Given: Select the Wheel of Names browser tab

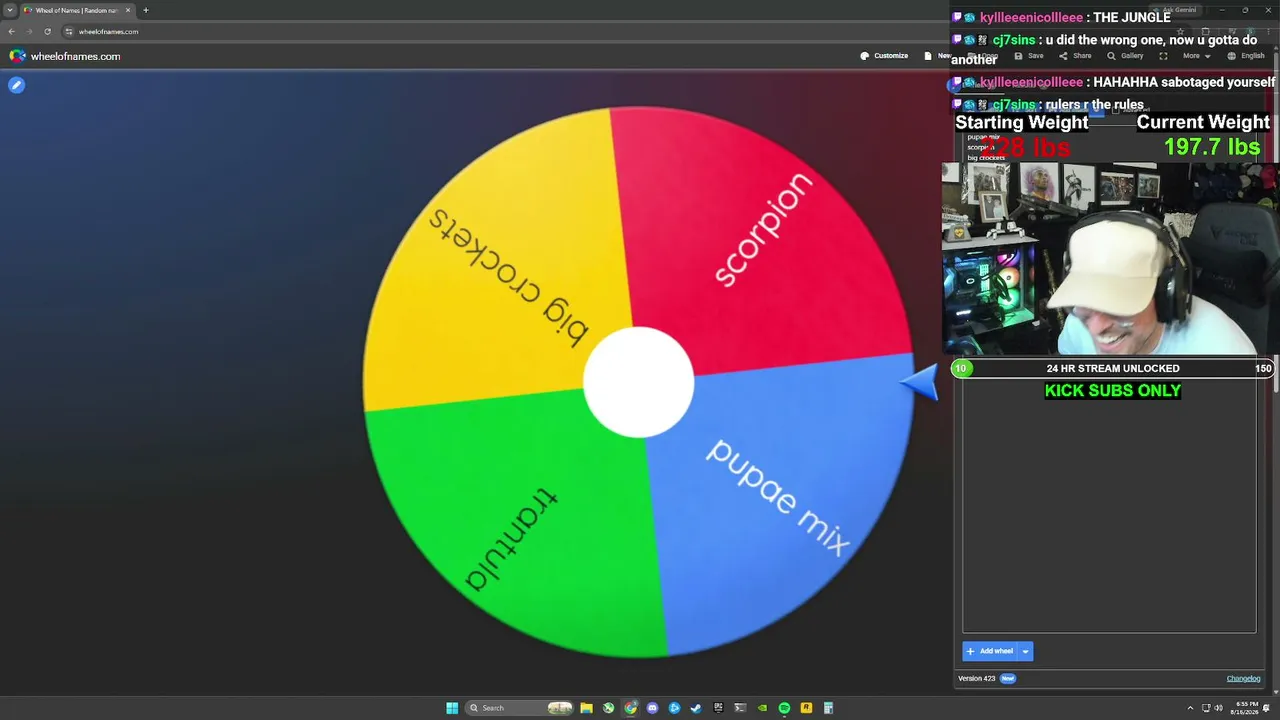Looking at the screenshot, I should [76, 10].
